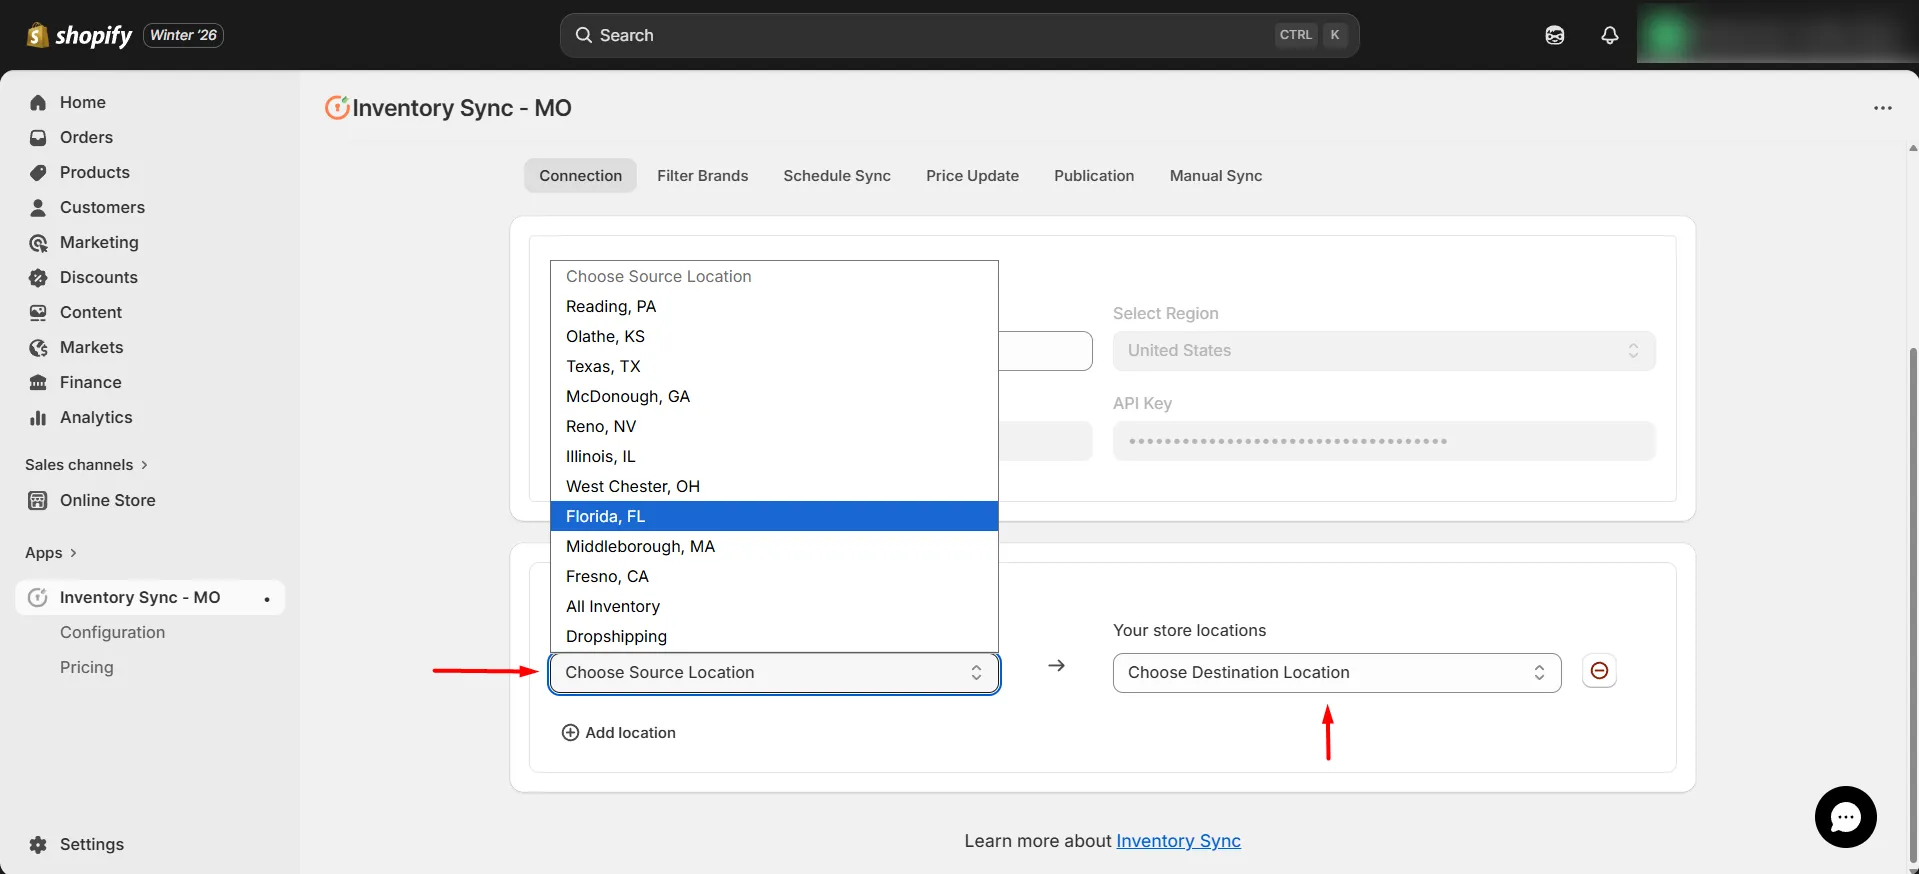Screen dimensions: 1919x874
Task: Select Reading, PA from the list
Action: 774,306
